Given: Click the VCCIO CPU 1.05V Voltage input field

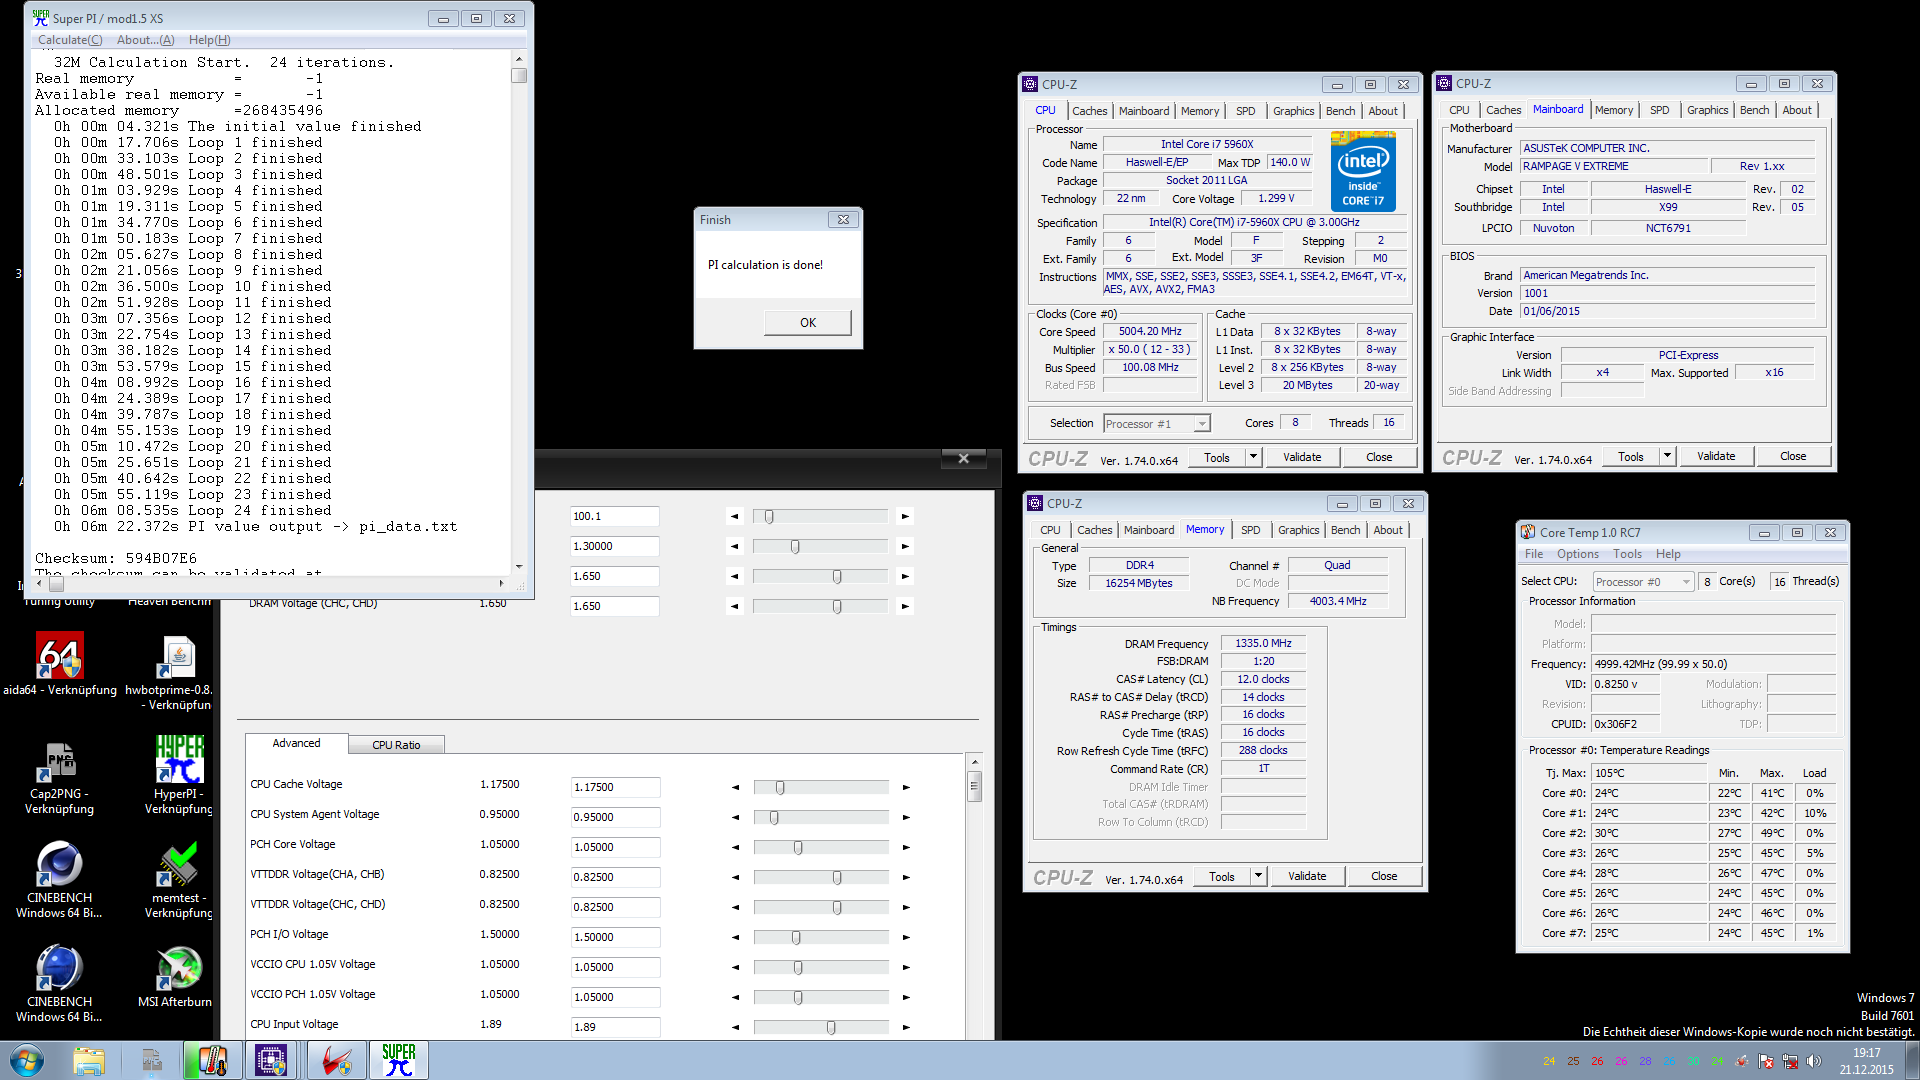Looking at the screenshot, I should point(615,967).
